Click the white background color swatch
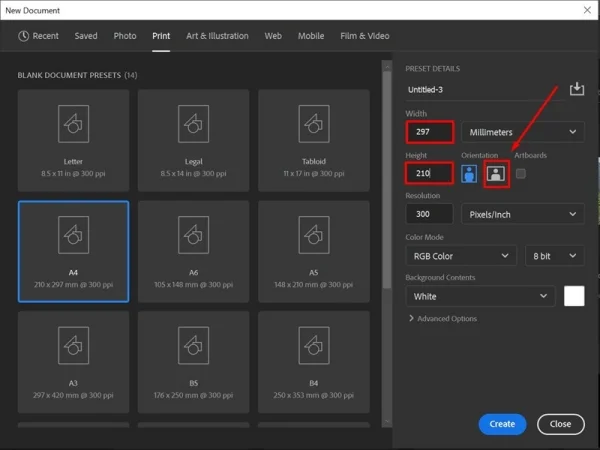The image size is (600, 450). tap(574, 296)
